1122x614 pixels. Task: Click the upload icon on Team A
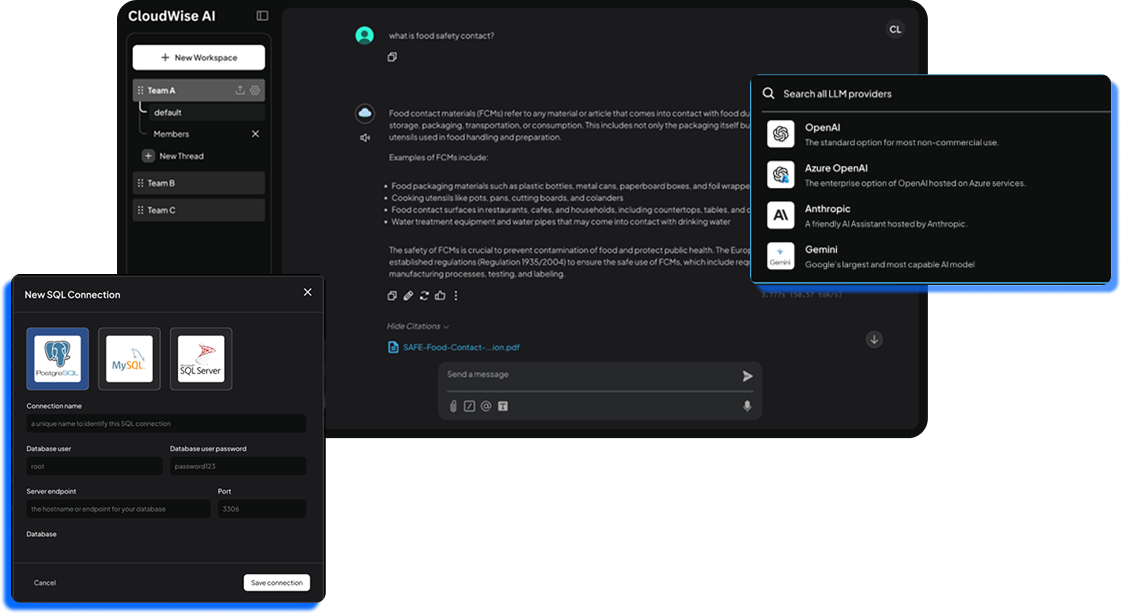(240, 90)
